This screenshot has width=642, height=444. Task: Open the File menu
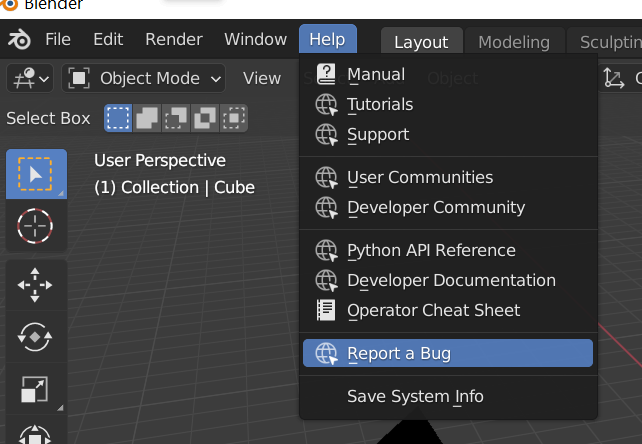coord(58,39)
